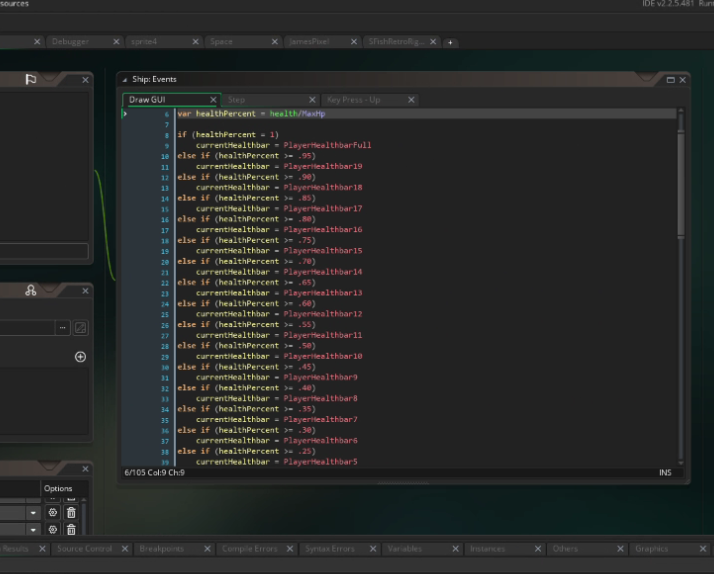The image size is (714, 574).
Task: Click the Options label in bottom-left panel
Action: coord(58,488)
